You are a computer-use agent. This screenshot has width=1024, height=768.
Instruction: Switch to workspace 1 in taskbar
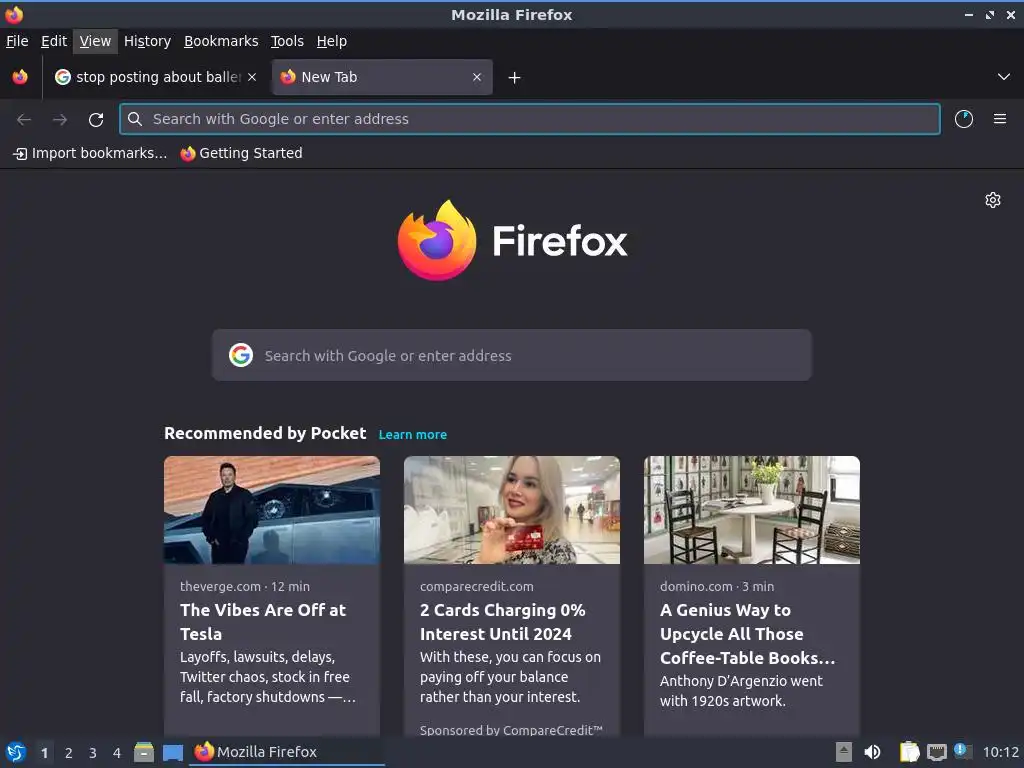44,753
